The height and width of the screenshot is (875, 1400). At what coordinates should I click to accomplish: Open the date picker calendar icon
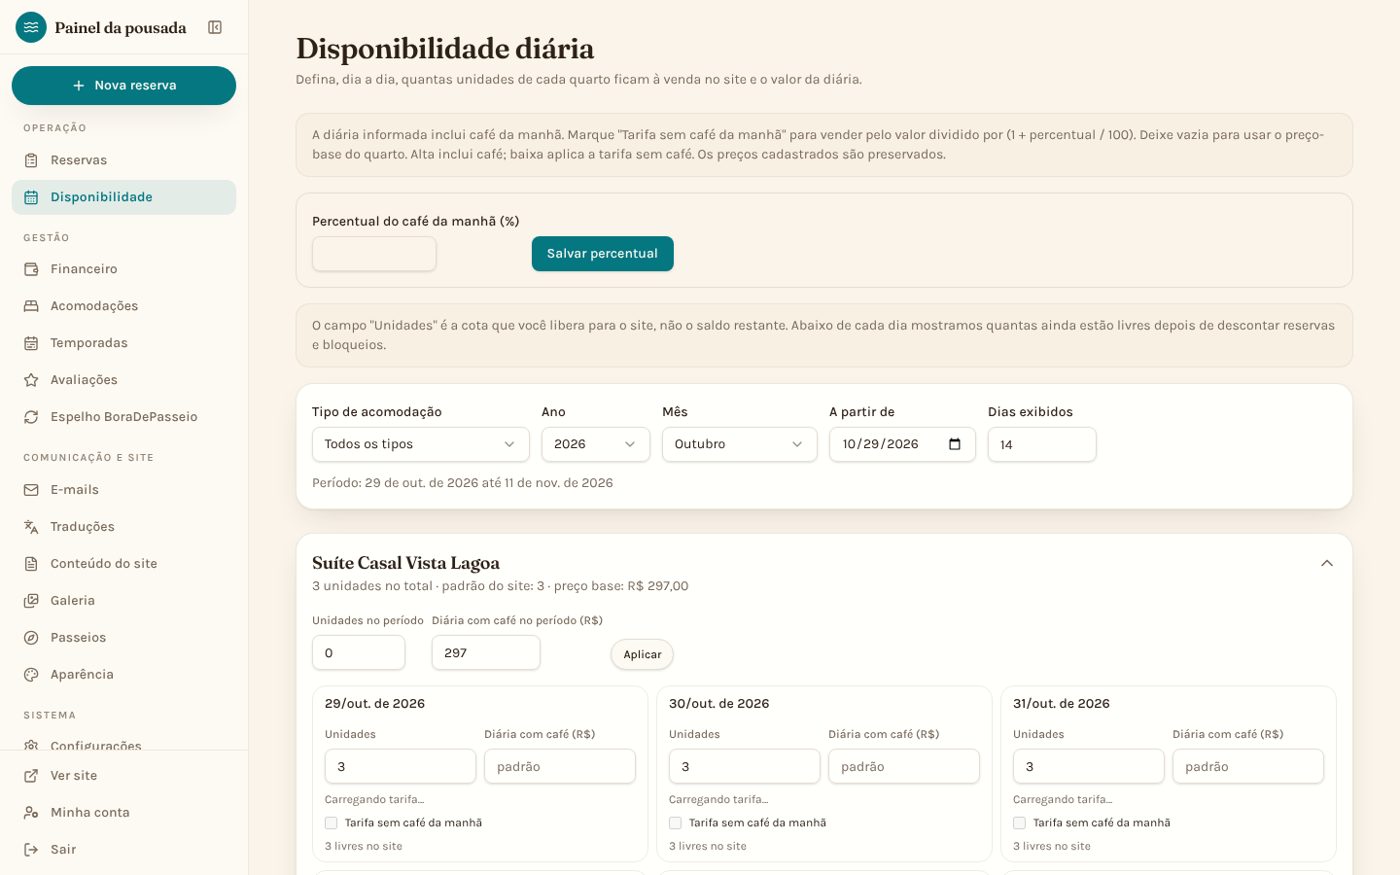pos(955,444)
